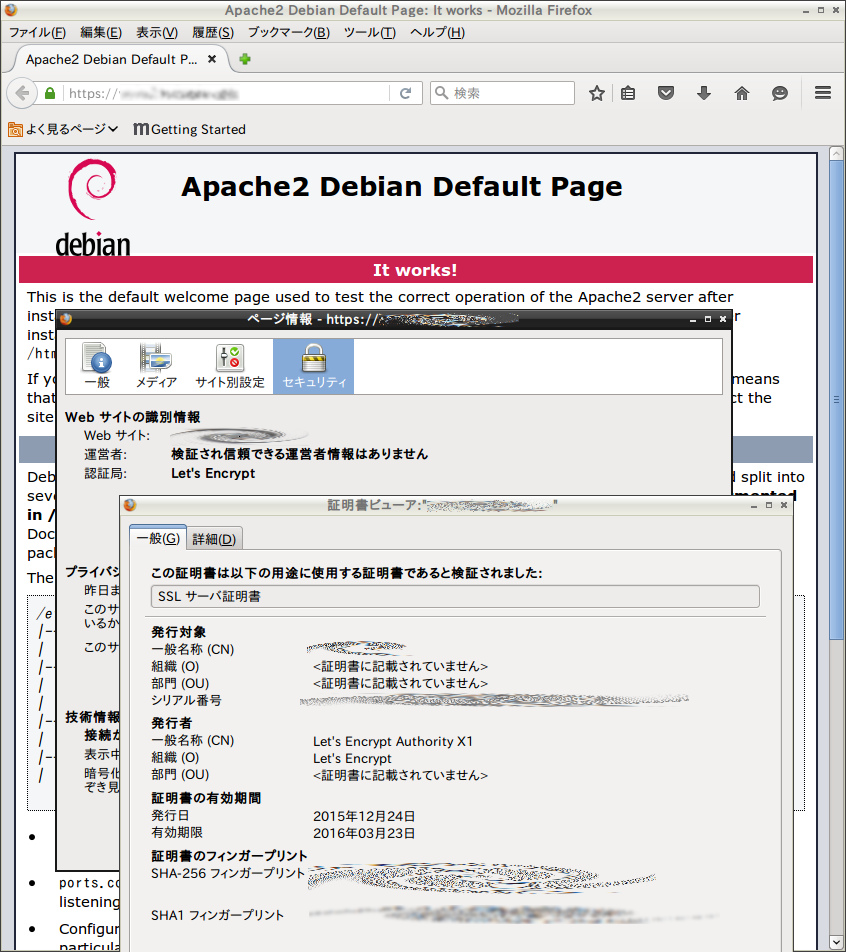
Task: Bookmark this page with the star icon
Action: click(x=597, y=94)
